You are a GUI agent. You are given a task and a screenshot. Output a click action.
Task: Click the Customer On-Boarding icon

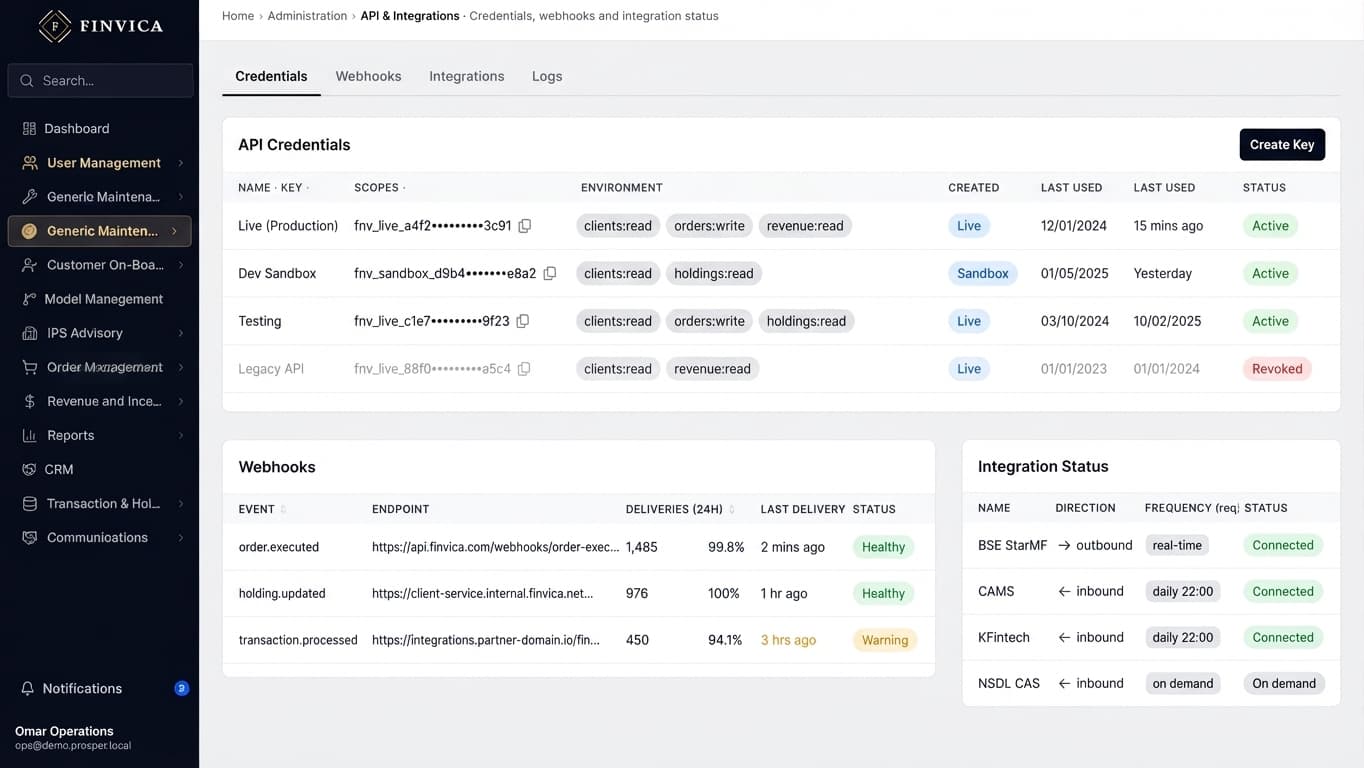pyautogui.click(x=29, y=265)
